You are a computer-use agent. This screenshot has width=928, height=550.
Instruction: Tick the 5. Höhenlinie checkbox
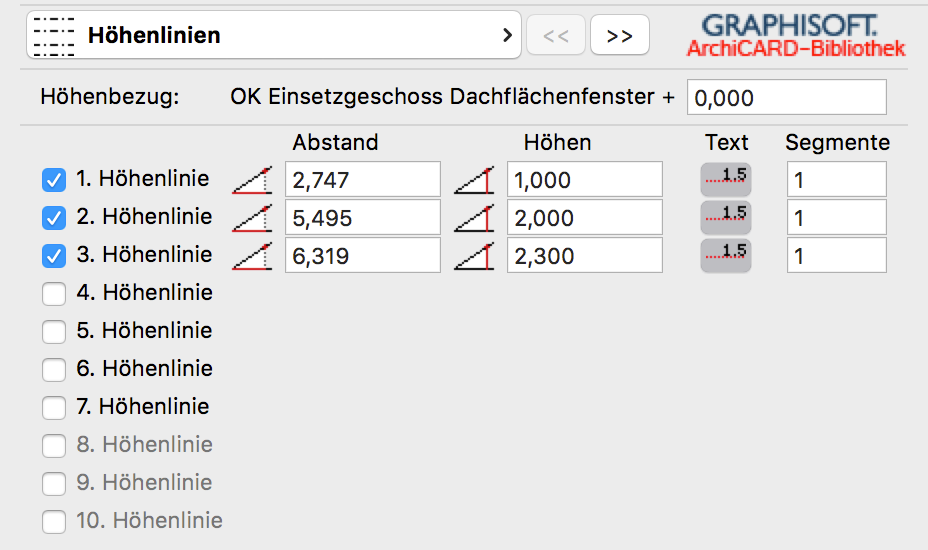coord(54,332)
